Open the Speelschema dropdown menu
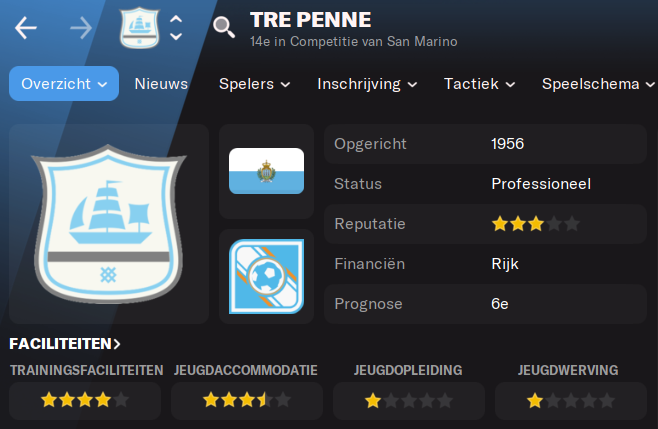 (x=598, y=84)
